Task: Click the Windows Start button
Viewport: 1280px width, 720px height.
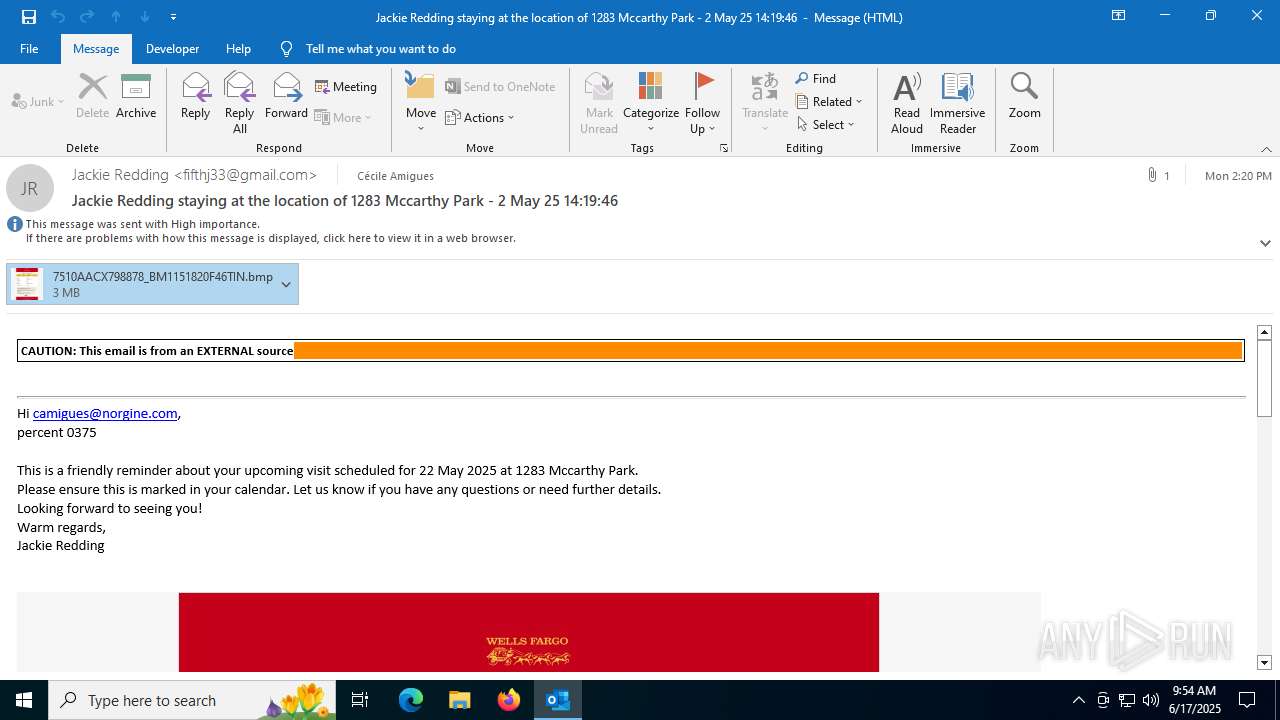Action: click(24, 700)
